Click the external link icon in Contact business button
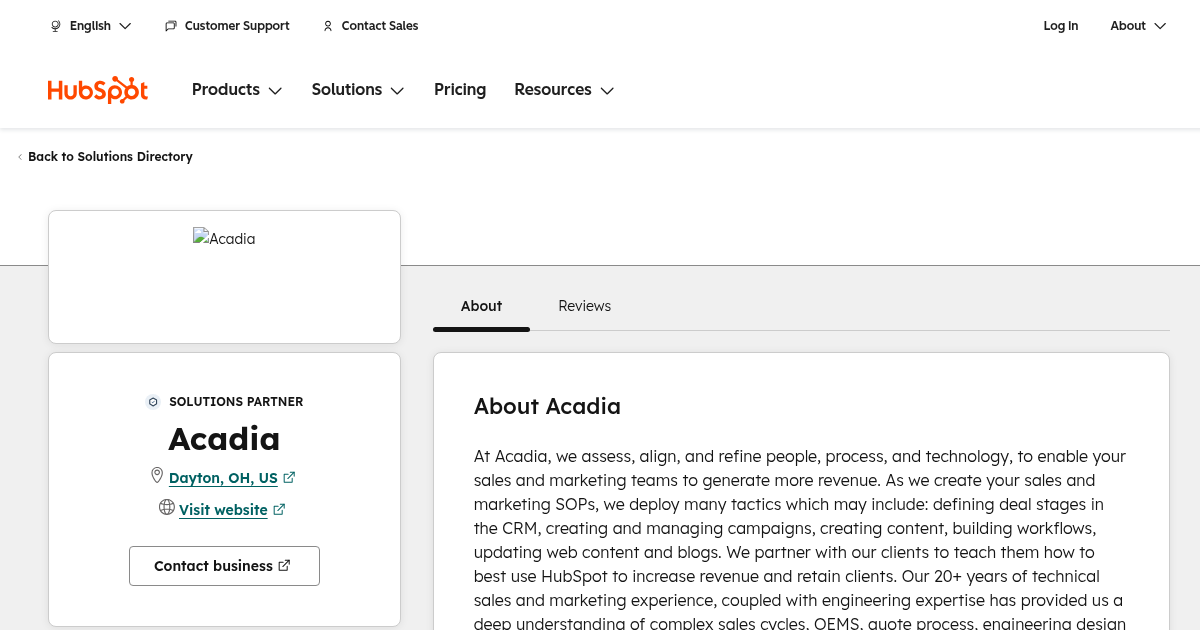Image resolution: width=1200 pixels, height=630 pixels. point(284,566)
